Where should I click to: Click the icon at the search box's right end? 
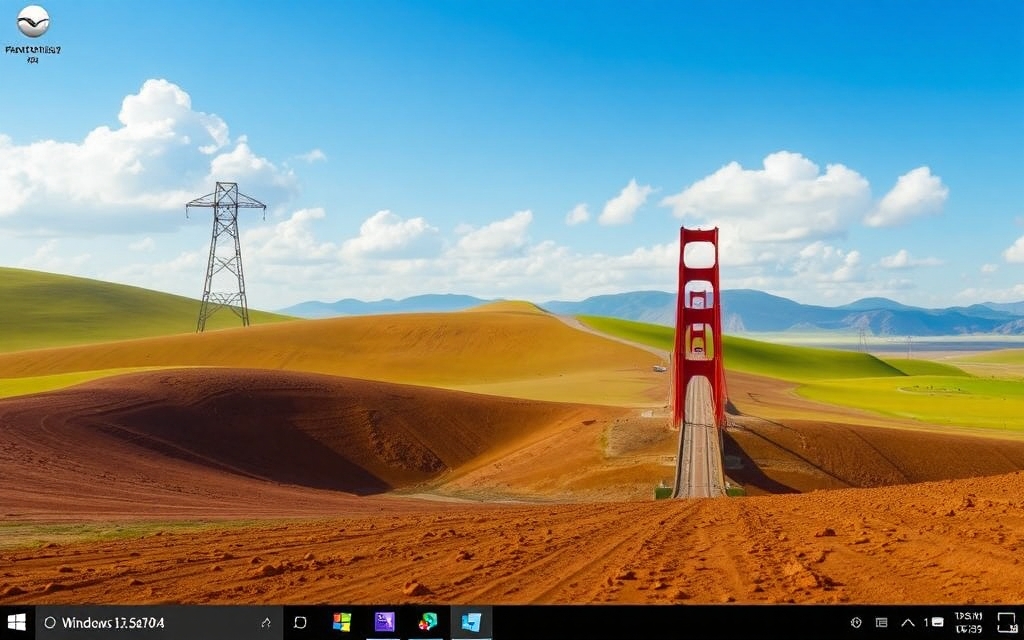click(x=266, y=623)
